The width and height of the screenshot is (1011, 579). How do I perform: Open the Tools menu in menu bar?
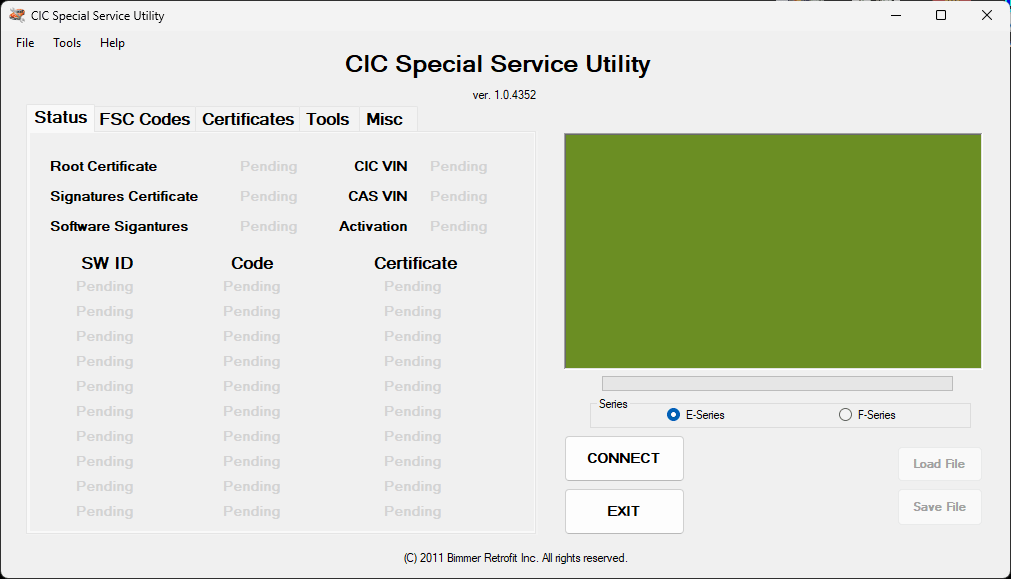pyautogui.click(x=67, y=43)
